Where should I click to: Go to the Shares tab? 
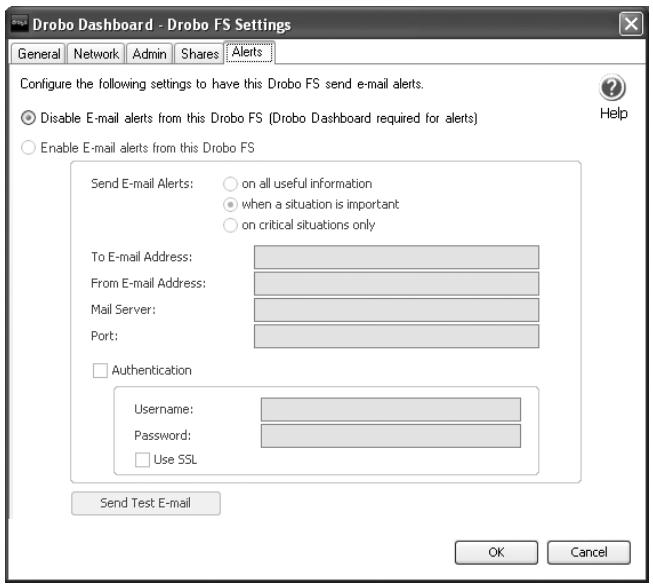coord(199,54)
